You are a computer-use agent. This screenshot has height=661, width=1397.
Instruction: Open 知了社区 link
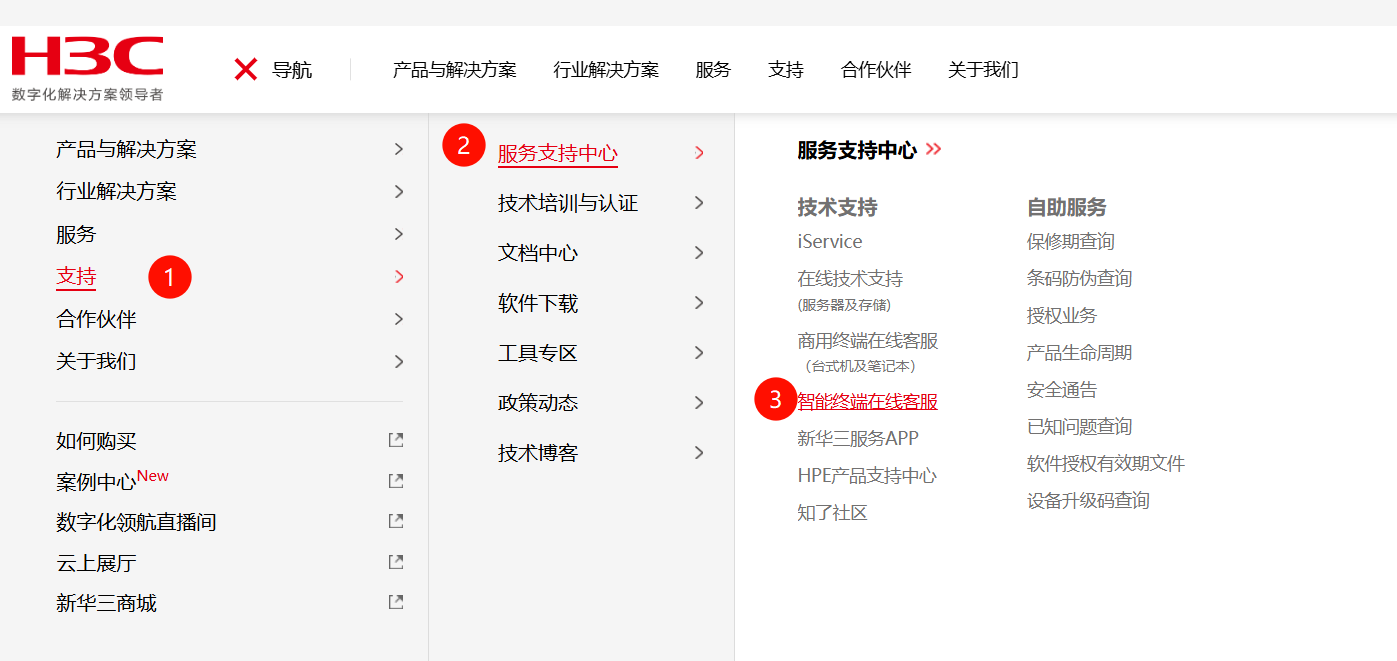pos(832,512)
